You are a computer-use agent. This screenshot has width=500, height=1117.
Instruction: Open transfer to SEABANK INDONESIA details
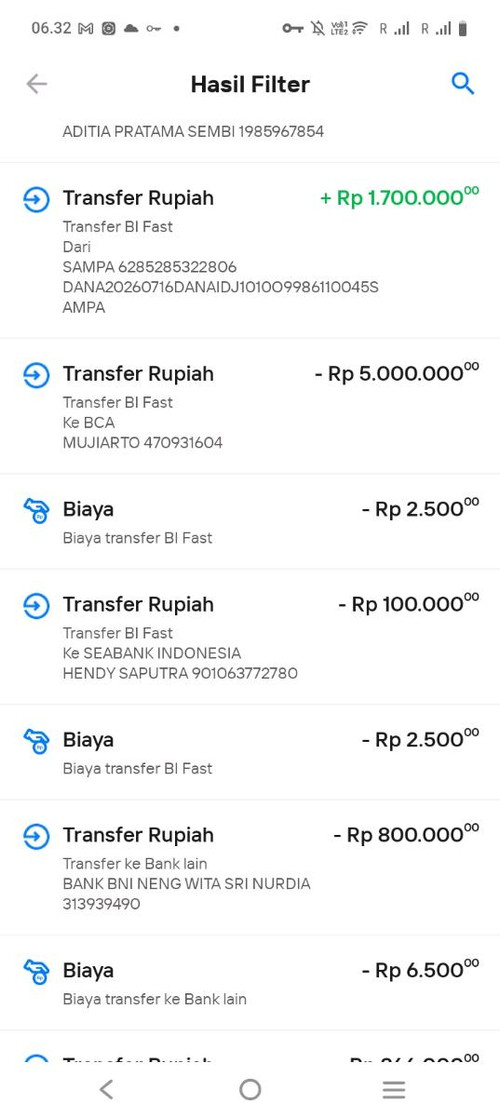pyautogui.click(x=250, y=637)
